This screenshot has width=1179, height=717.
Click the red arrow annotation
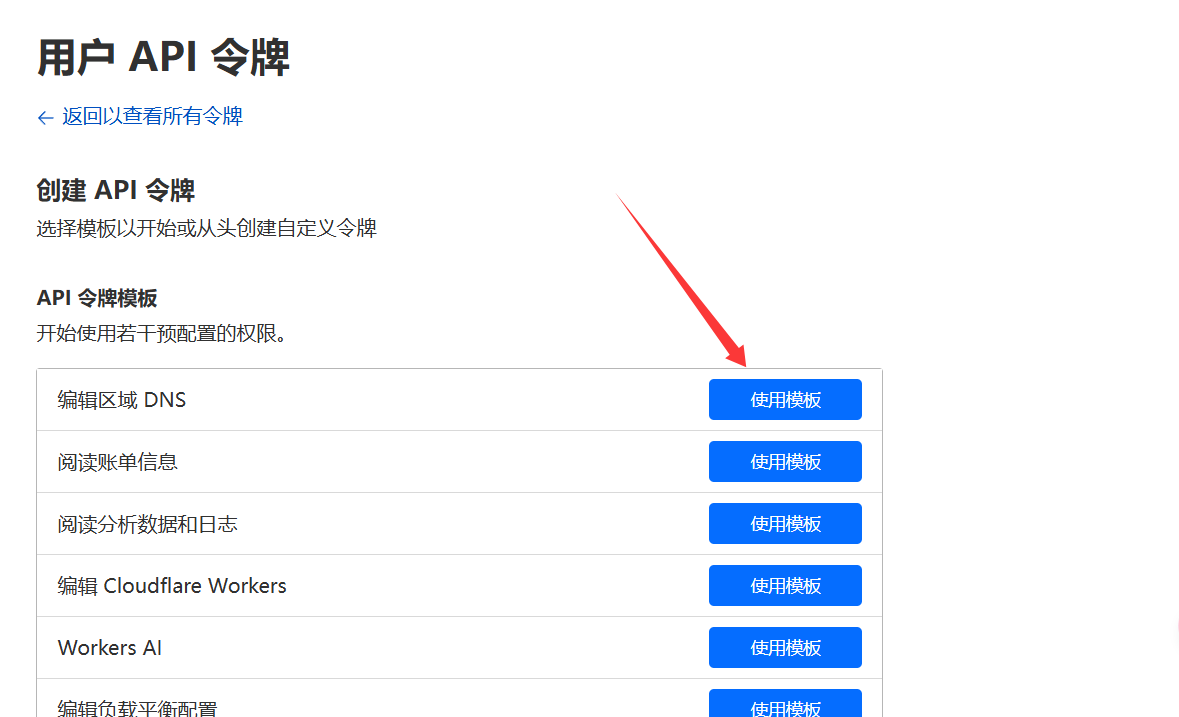pos(681,280)
